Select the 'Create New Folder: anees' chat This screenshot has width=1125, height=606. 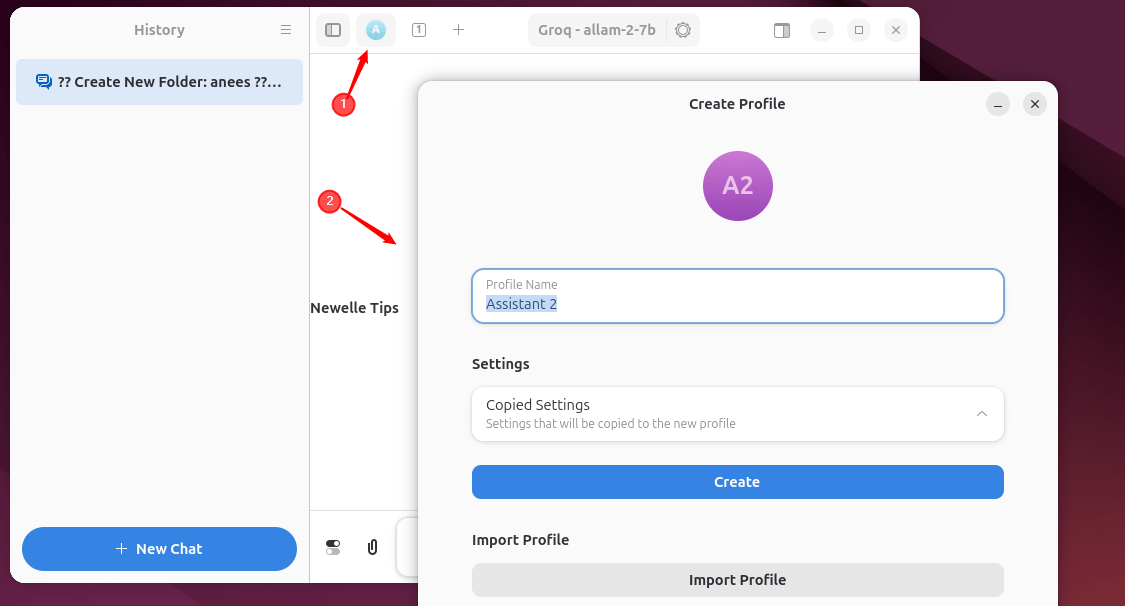click(159, 82)
